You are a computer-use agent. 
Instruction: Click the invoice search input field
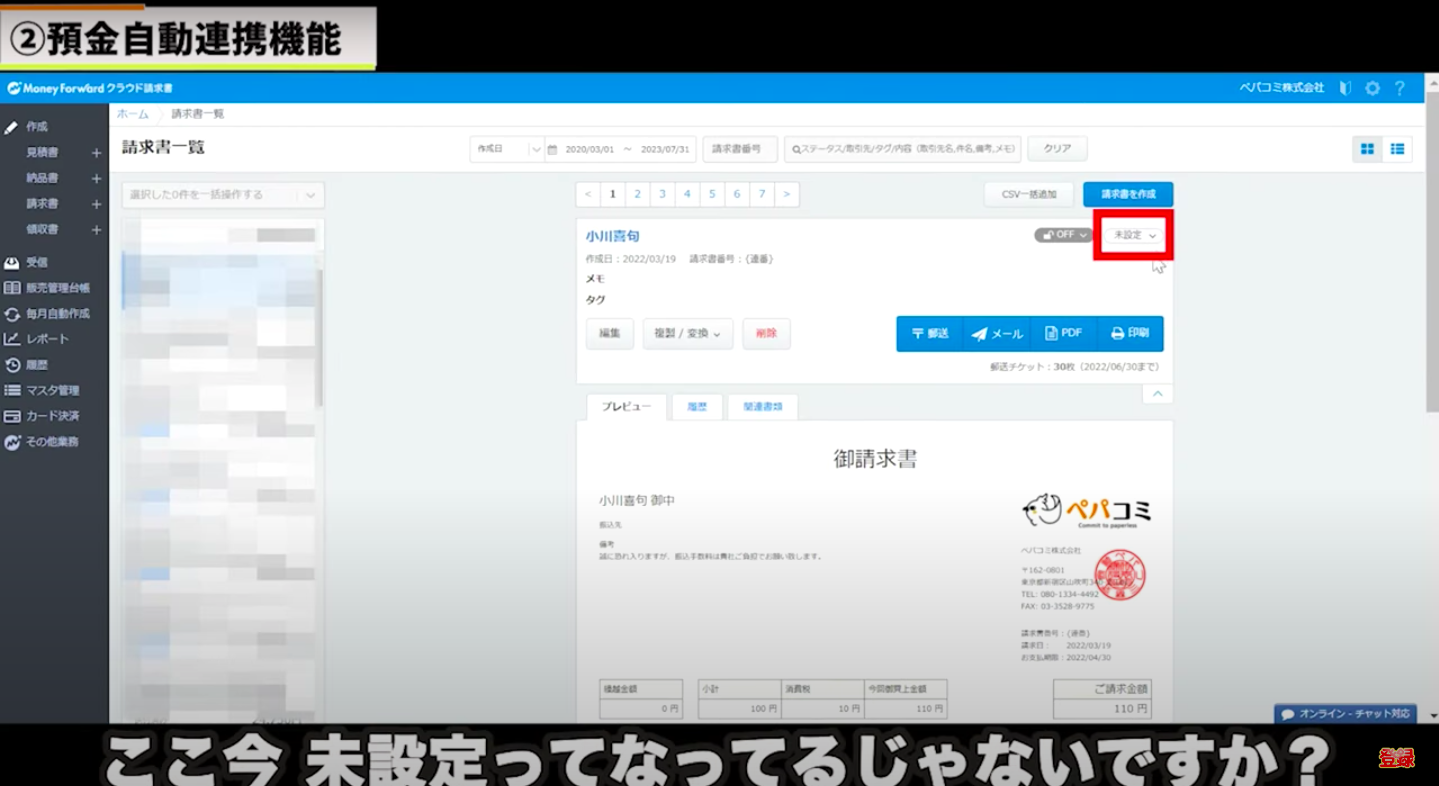point(904,149)
